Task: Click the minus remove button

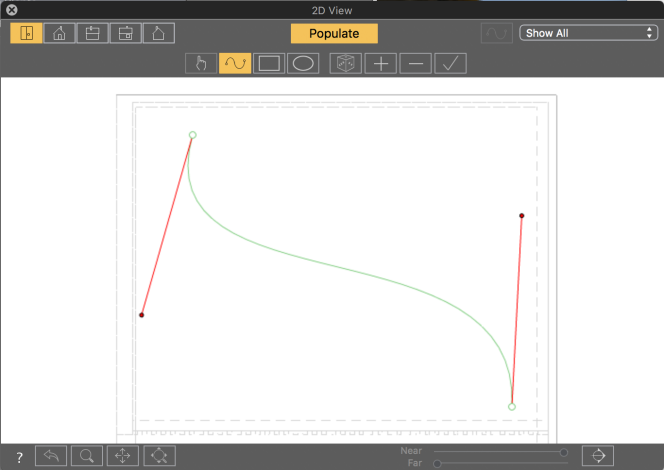Action: (x=415, y=64)
